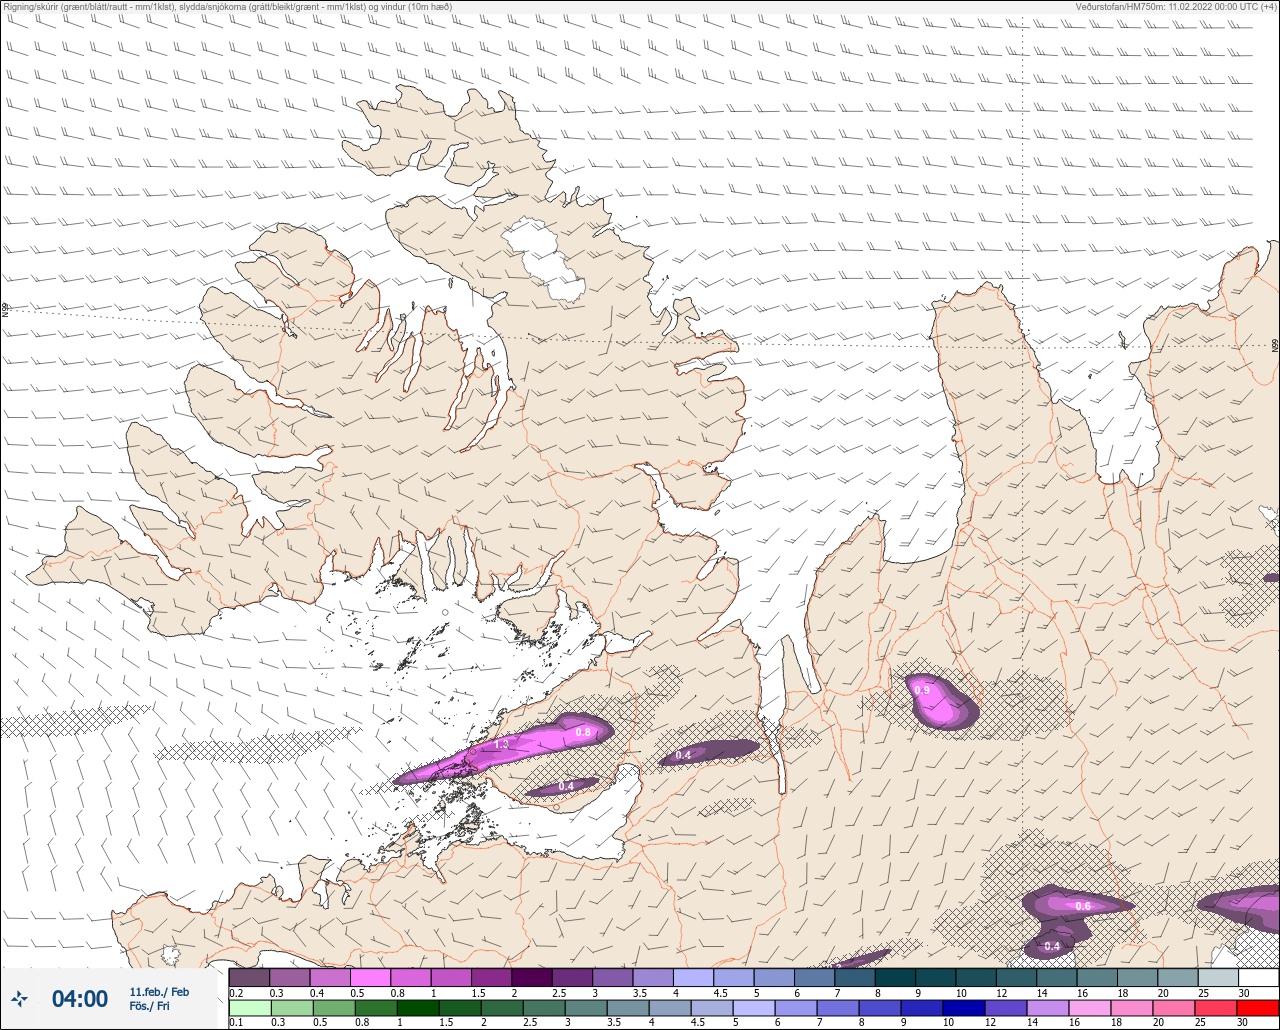Select the medium green lower-scale swatch above 0.5

(333, 1008)
